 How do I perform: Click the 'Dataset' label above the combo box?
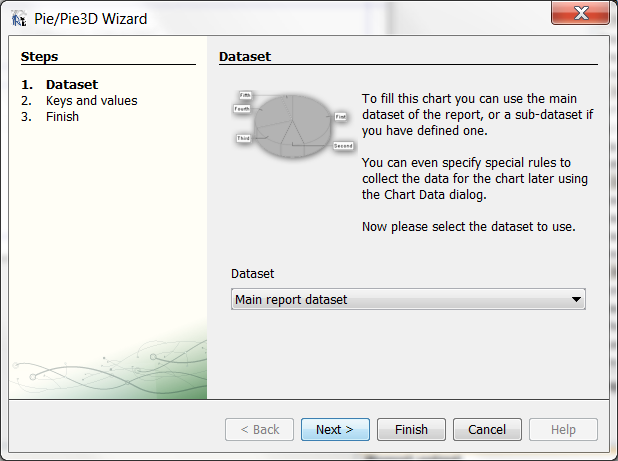click(x=252, y=273)
